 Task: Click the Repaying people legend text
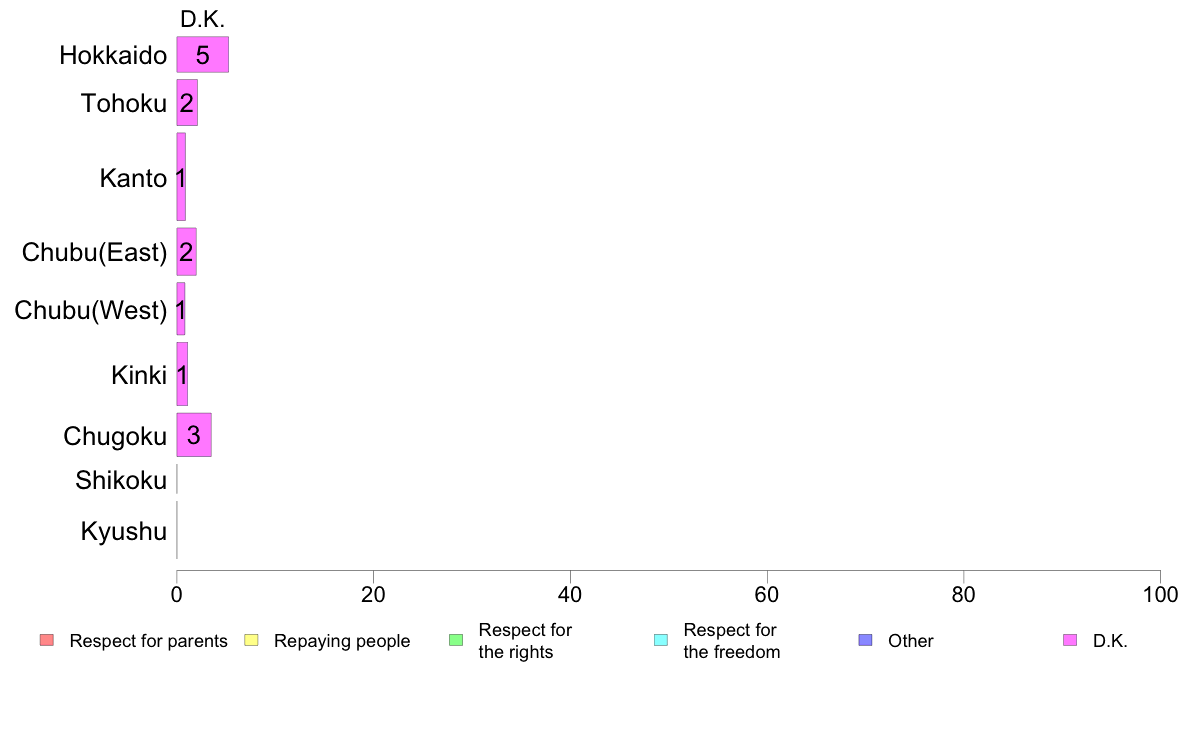tap(342, 641)
